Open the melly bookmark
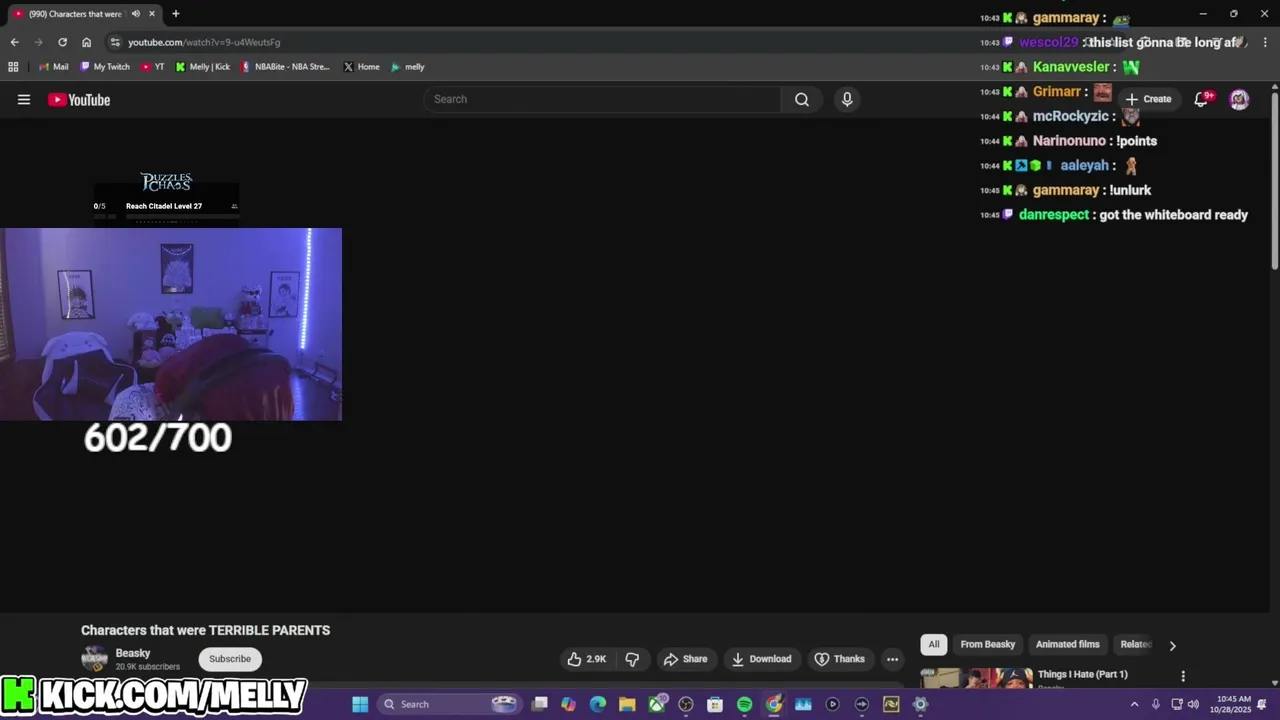The width and height of the screenshot is (1280, 720). 408,67
